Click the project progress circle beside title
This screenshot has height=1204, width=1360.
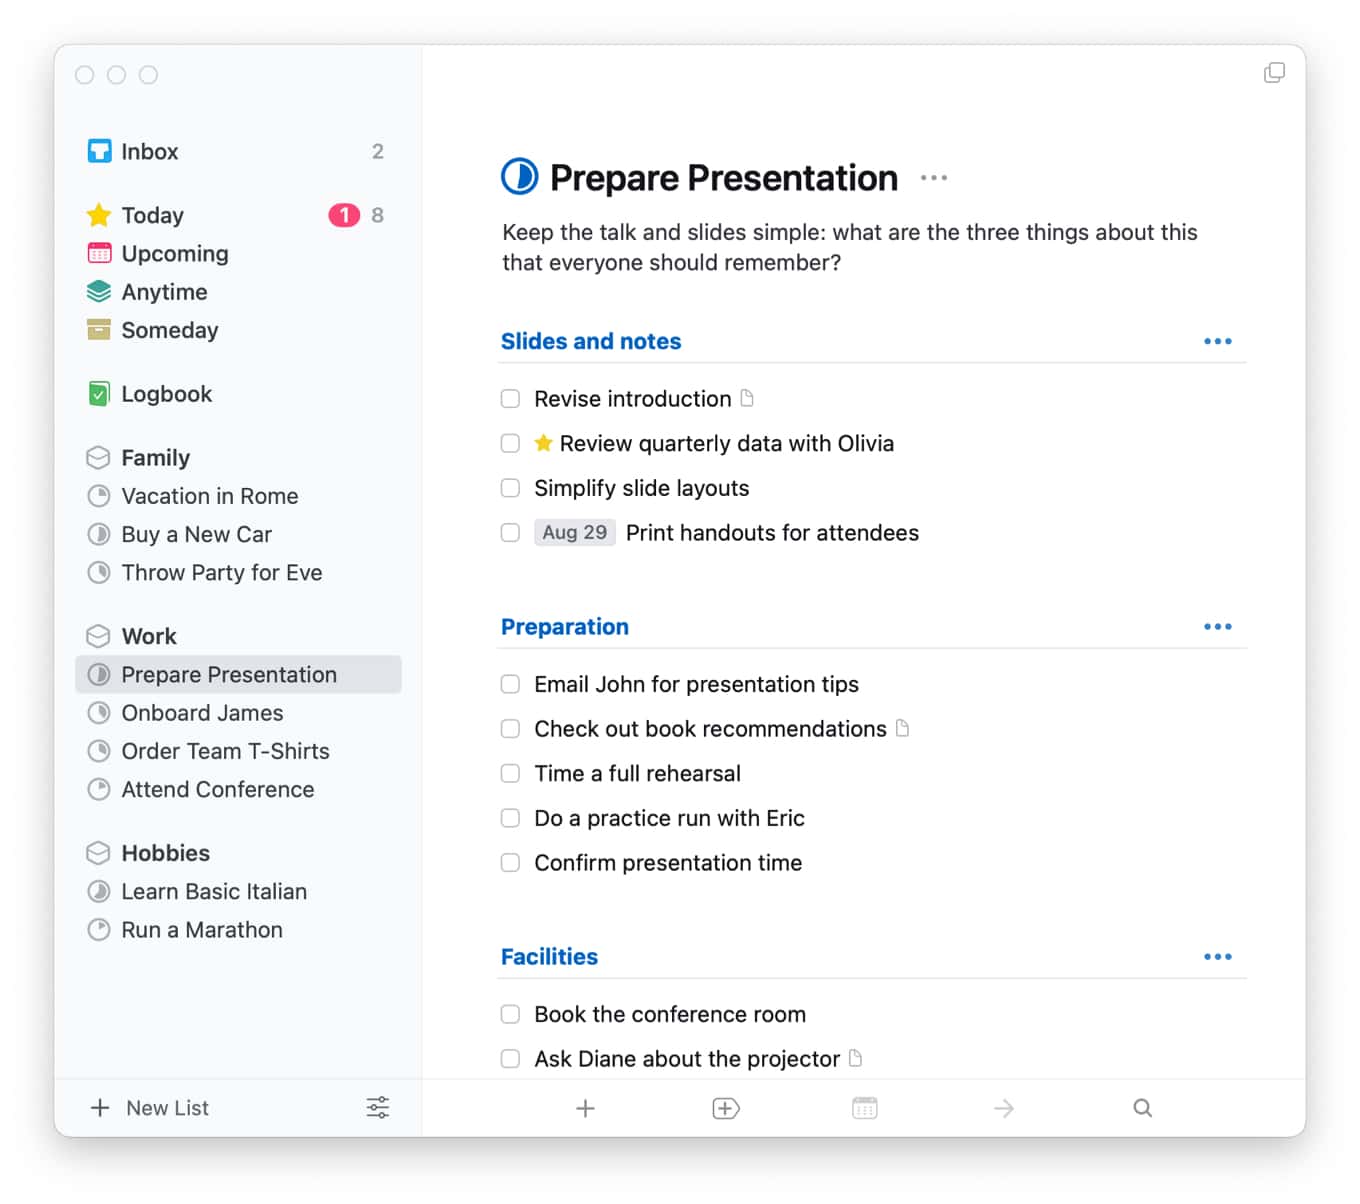pyautogui.click(x=520, y=177)
